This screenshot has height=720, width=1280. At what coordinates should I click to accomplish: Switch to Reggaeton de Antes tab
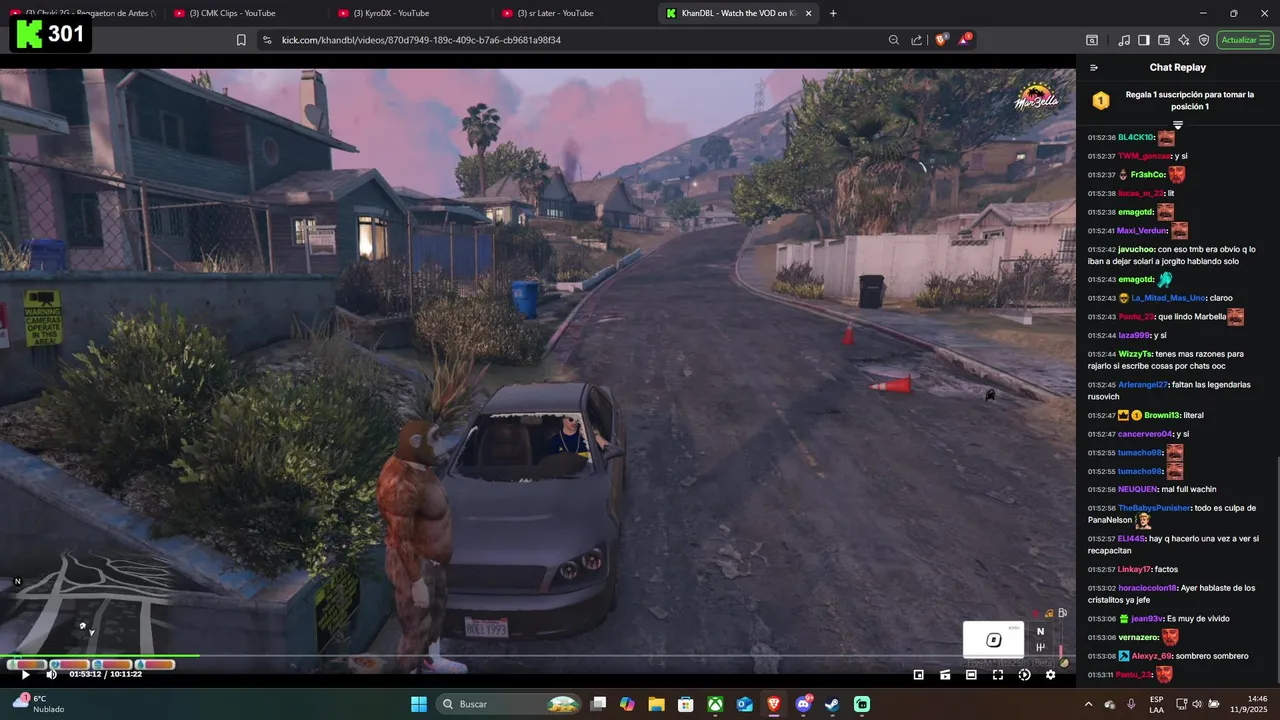82,13
